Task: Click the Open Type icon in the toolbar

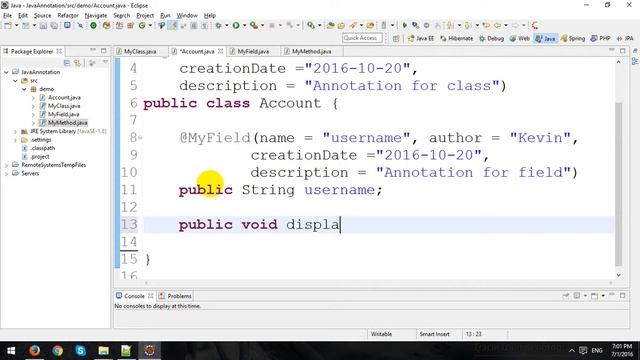Action: click(330, 25)
